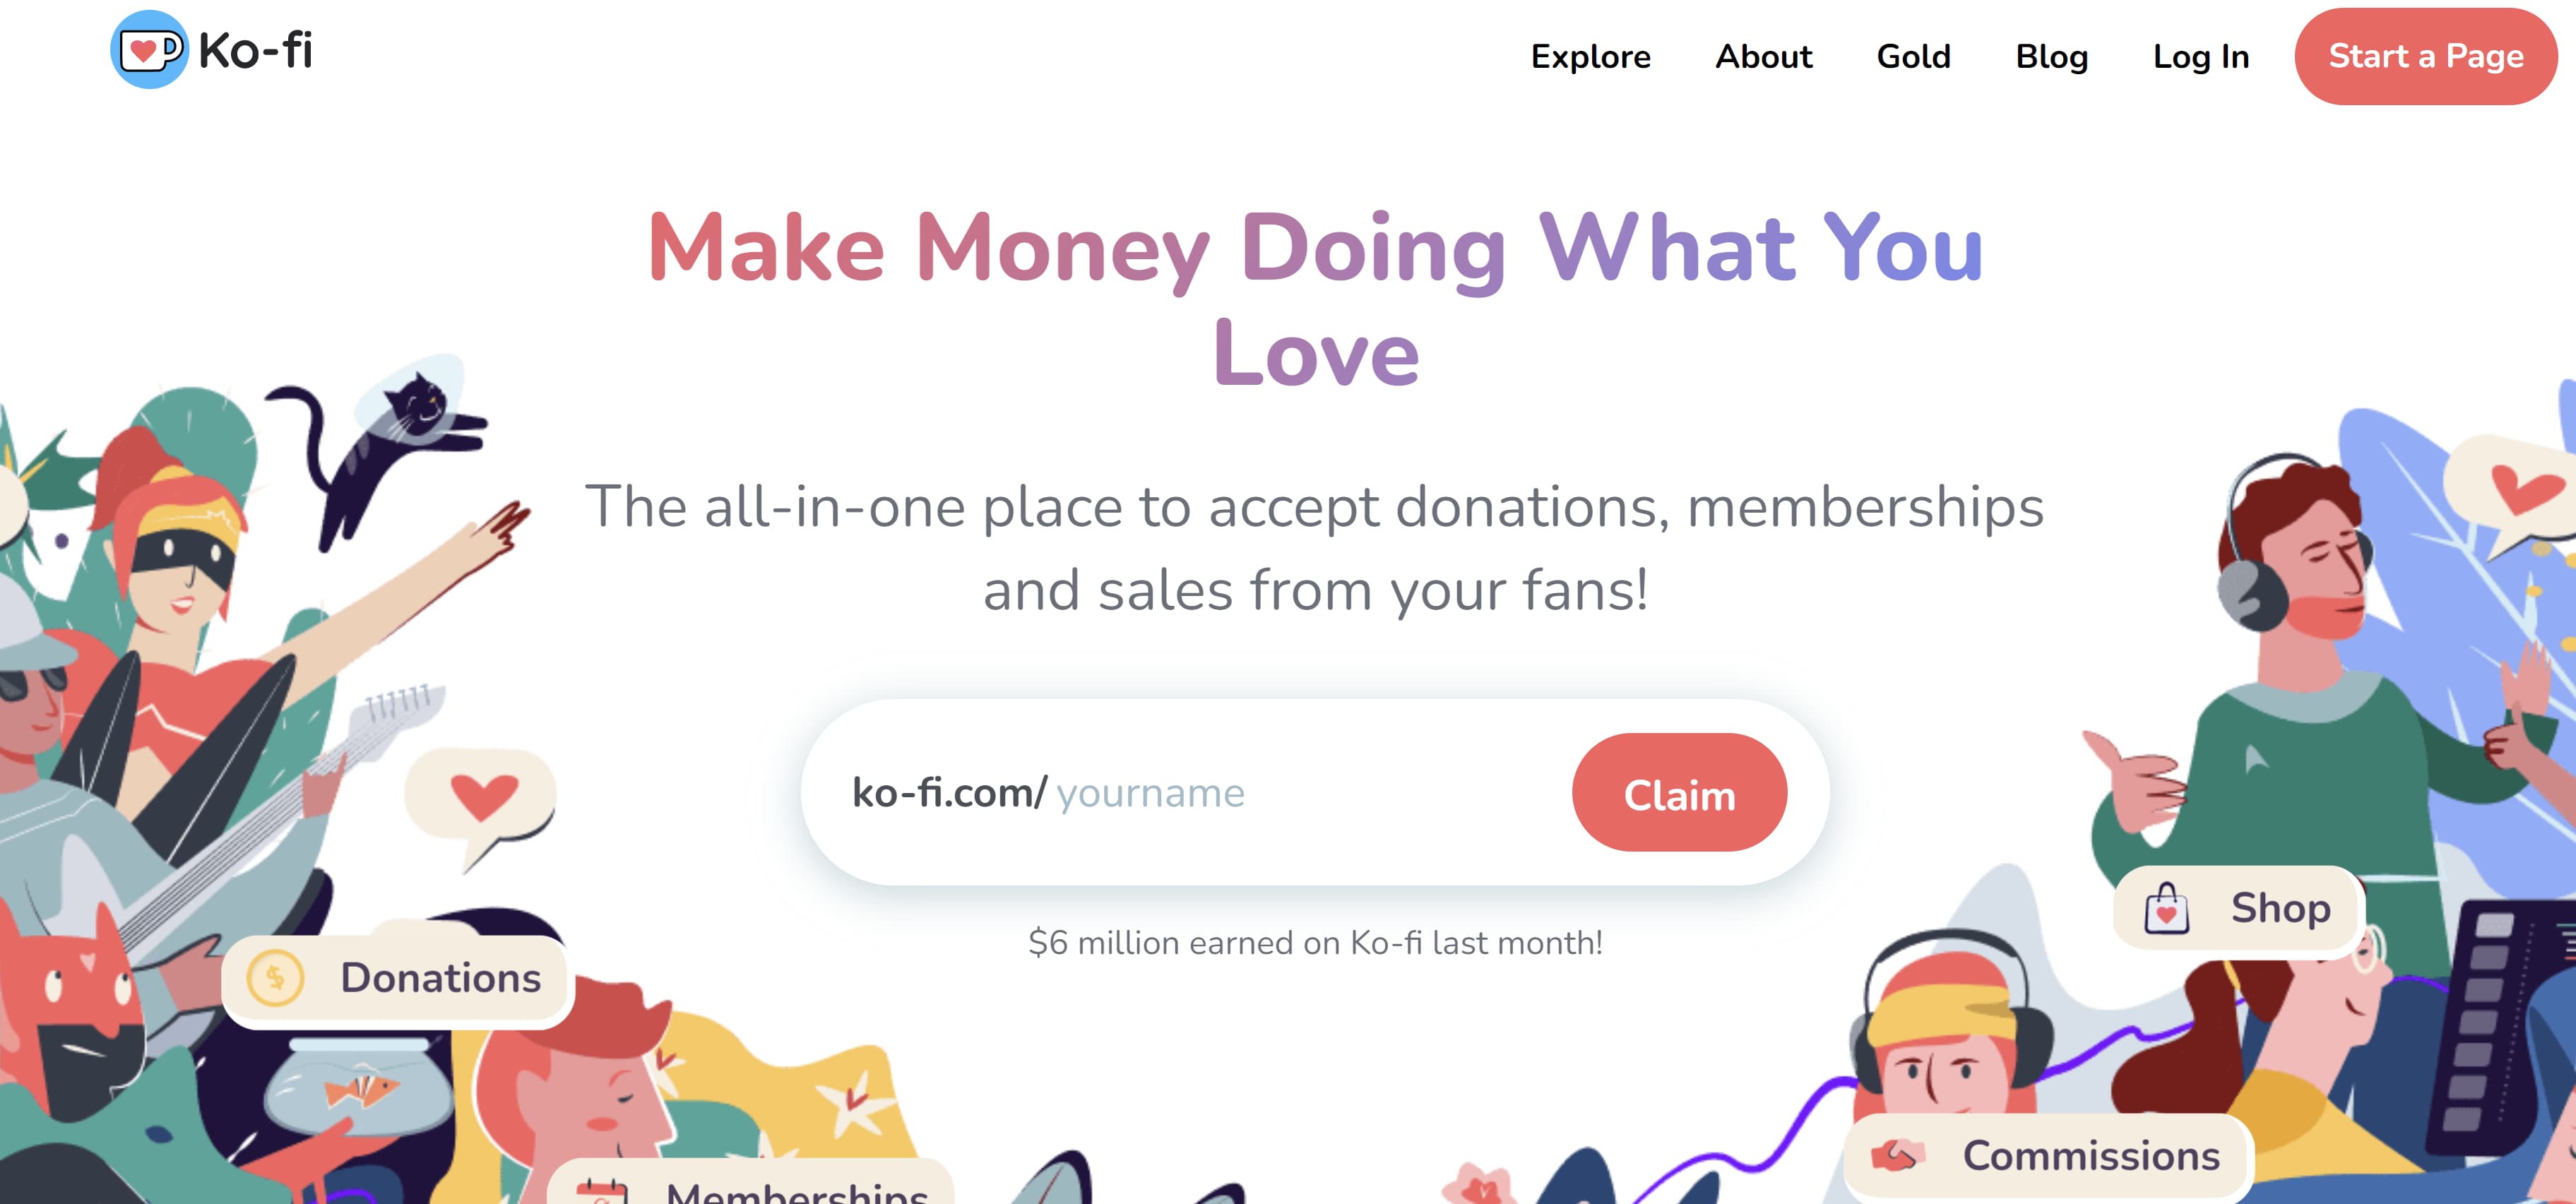Screen dimensions: 2576x1204
Task: Click the Ko-fi wordmark text
Action: (256, 51)
